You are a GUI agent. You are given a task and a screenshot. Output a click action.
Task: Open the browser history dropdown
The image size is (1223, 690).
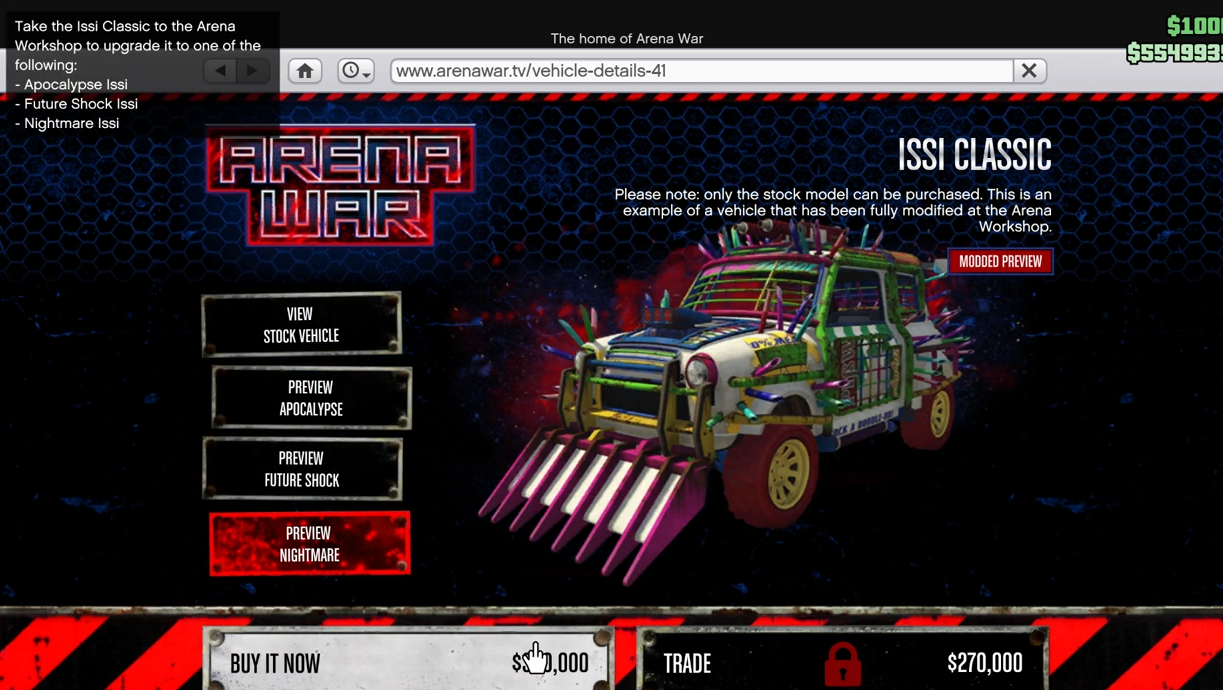coord(356,71)
